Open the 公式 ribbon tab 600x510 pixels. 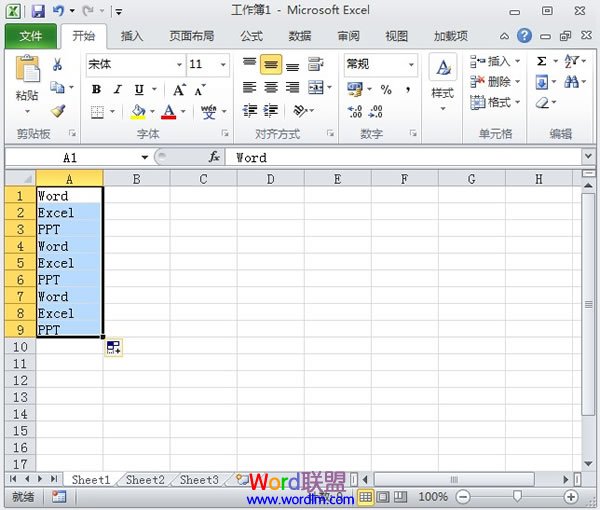pyautogui.click(x=251, y=36)
